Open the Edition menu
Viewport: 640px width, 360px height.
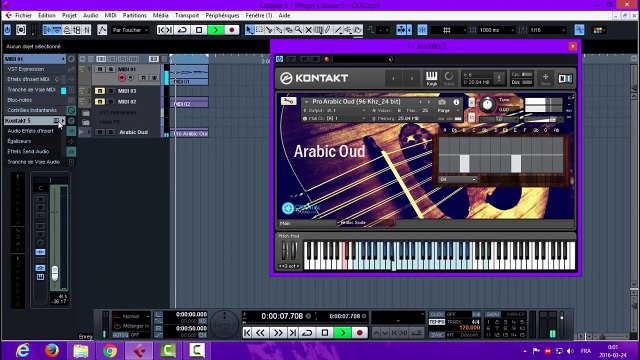pyautogui.click(x=47, y=16)
